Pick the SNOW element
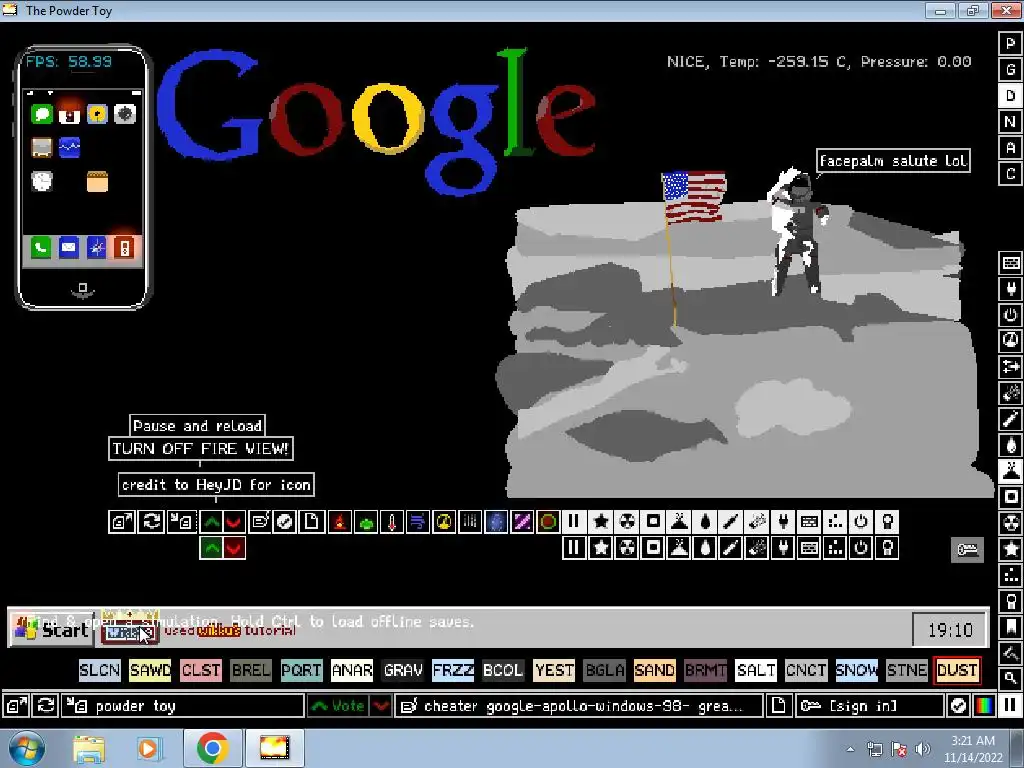The height and width of the screenshot is (768, 1024). click(856, 670)
